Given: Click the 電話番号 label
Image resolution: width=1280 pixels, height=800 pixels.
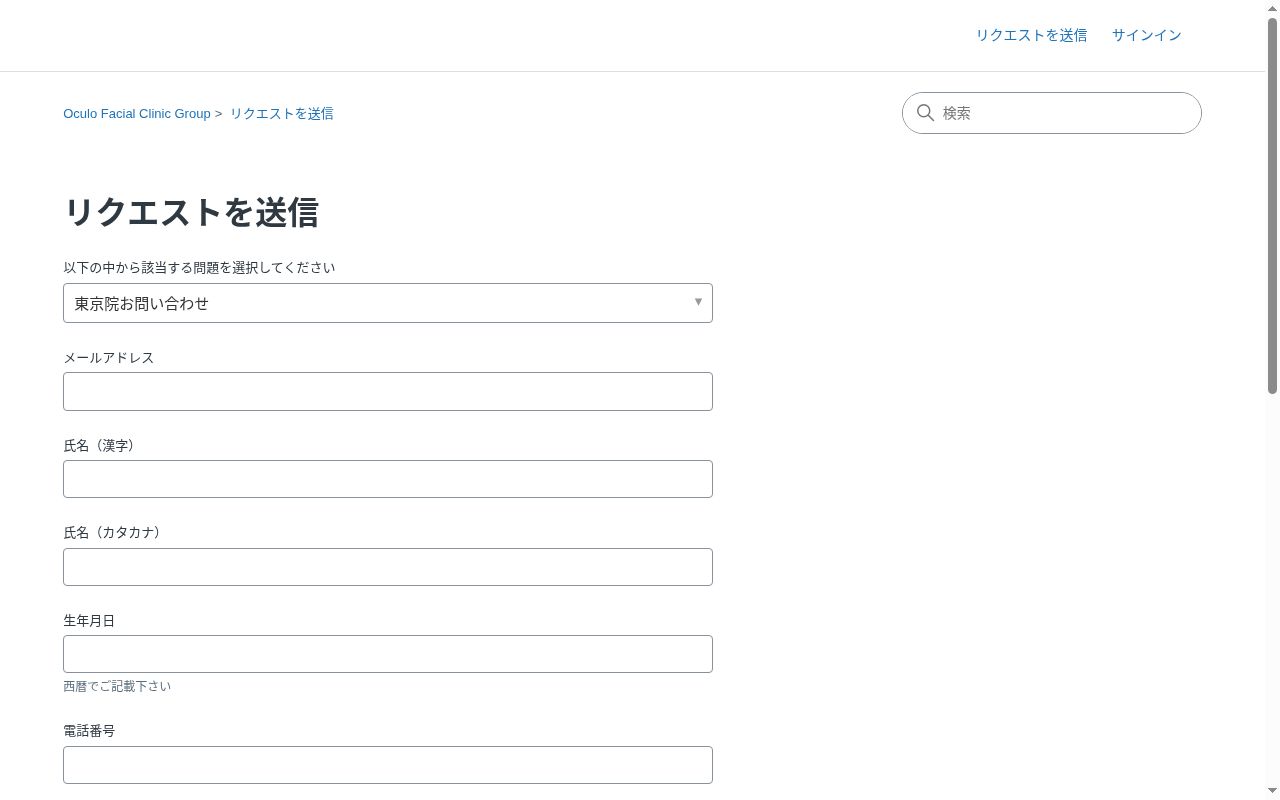Looking at the screenshot, I should point(89,731).
